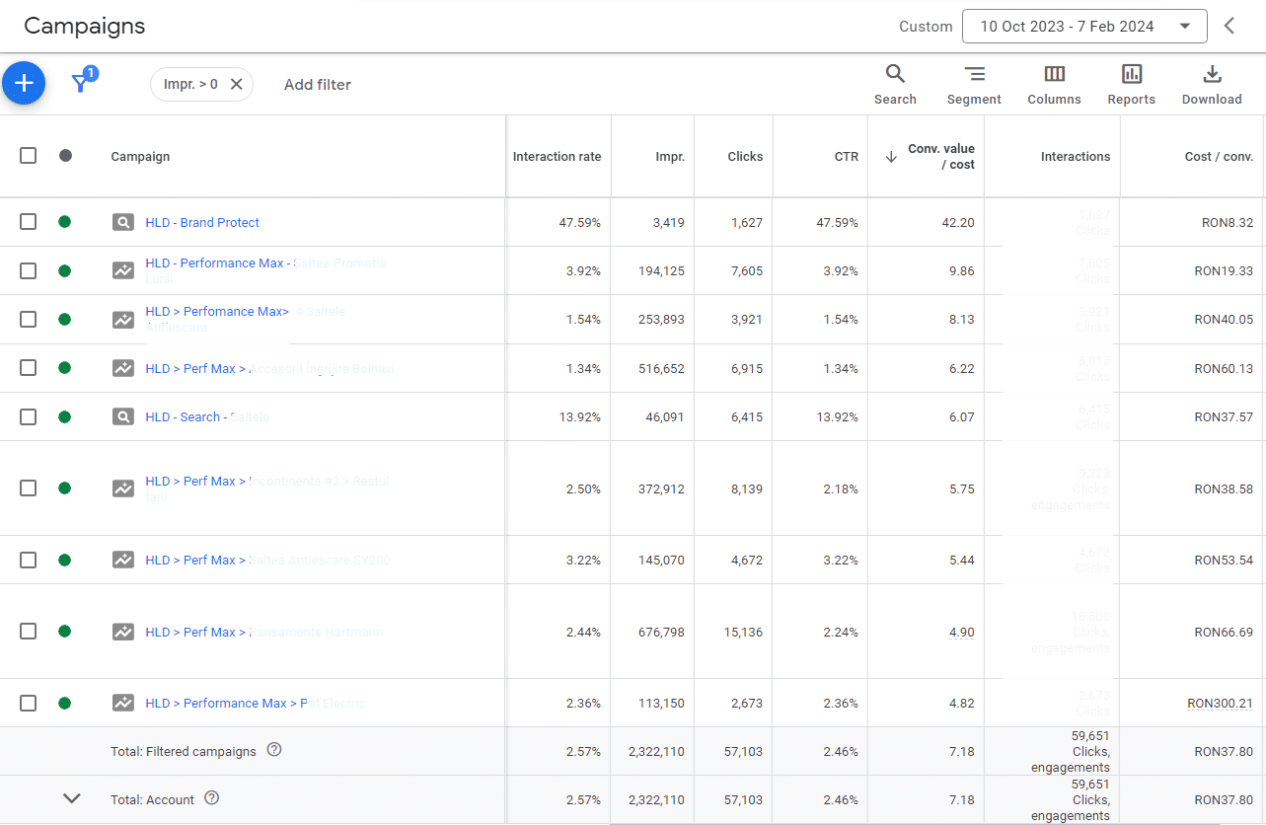Check the HLD - Search campaign row checkbox
Image resolution: width=1266 pixels, height=825 pixels.
[28, 417]
